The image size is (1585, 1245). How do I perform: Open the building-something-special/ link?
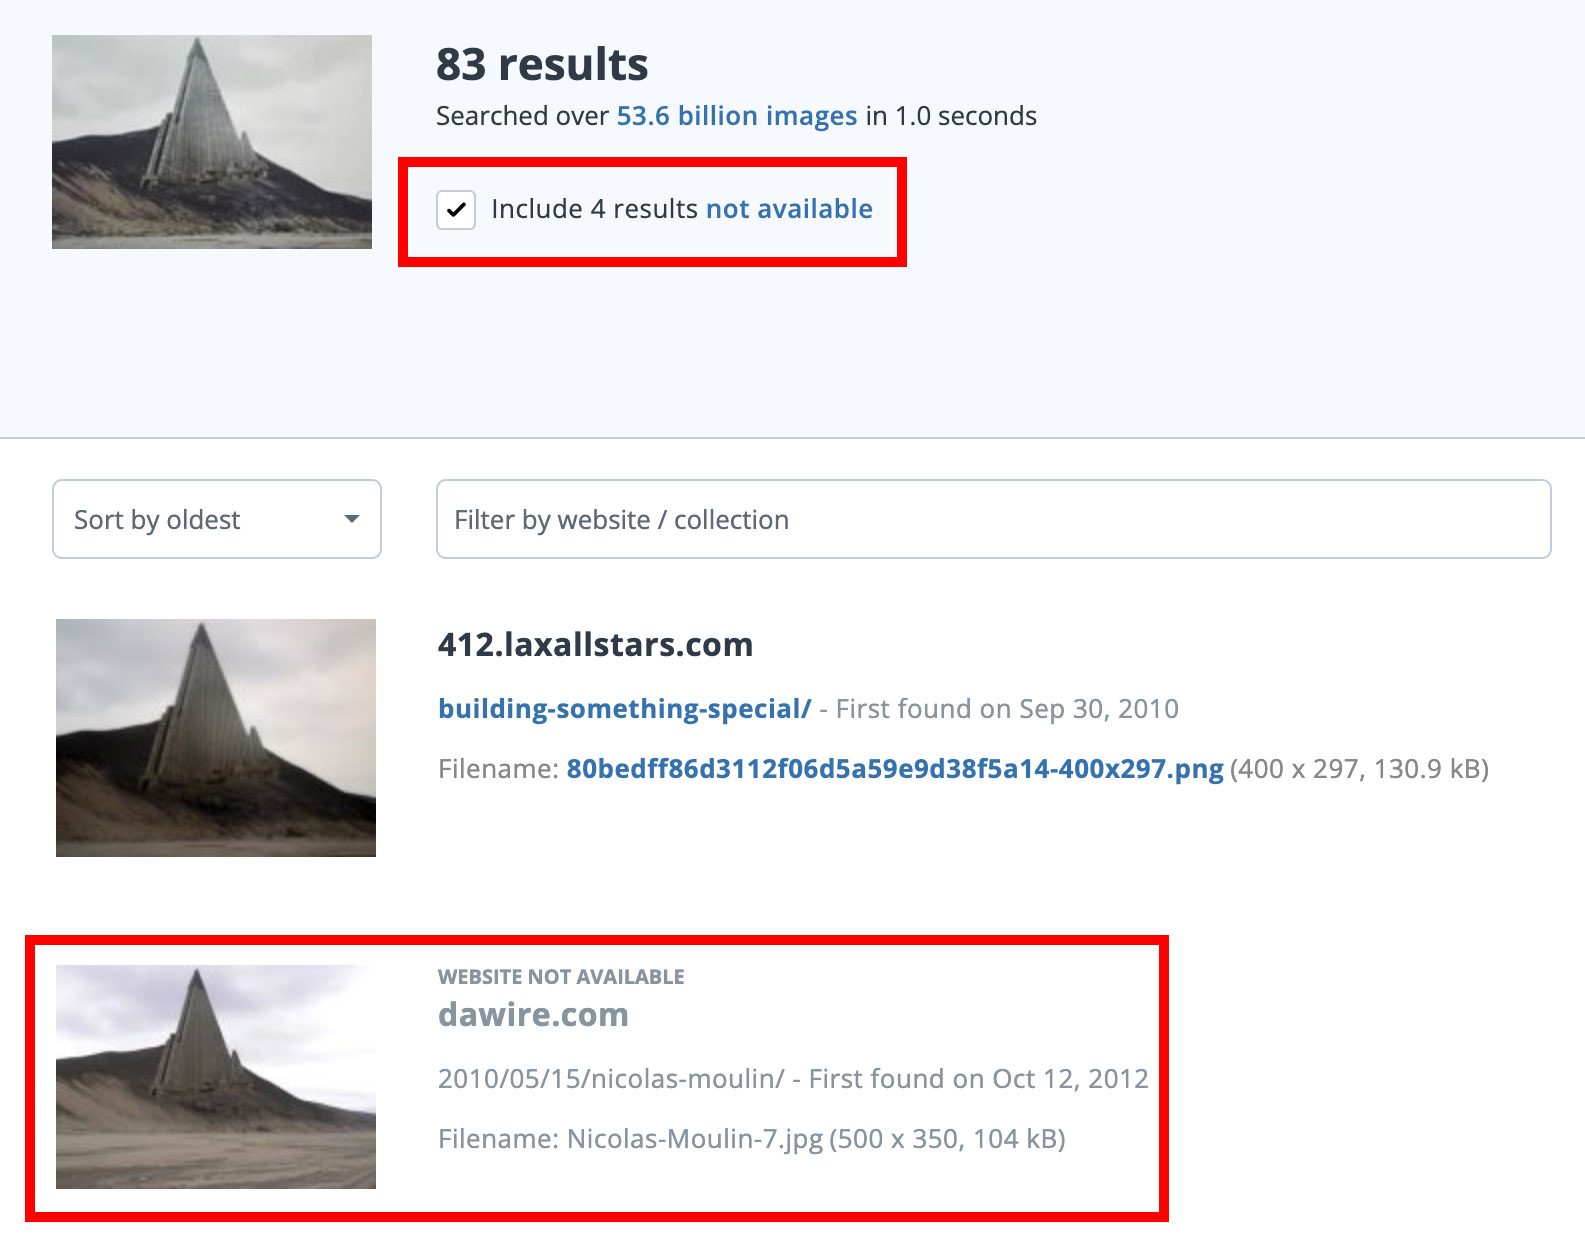click(x=624, y=709)
